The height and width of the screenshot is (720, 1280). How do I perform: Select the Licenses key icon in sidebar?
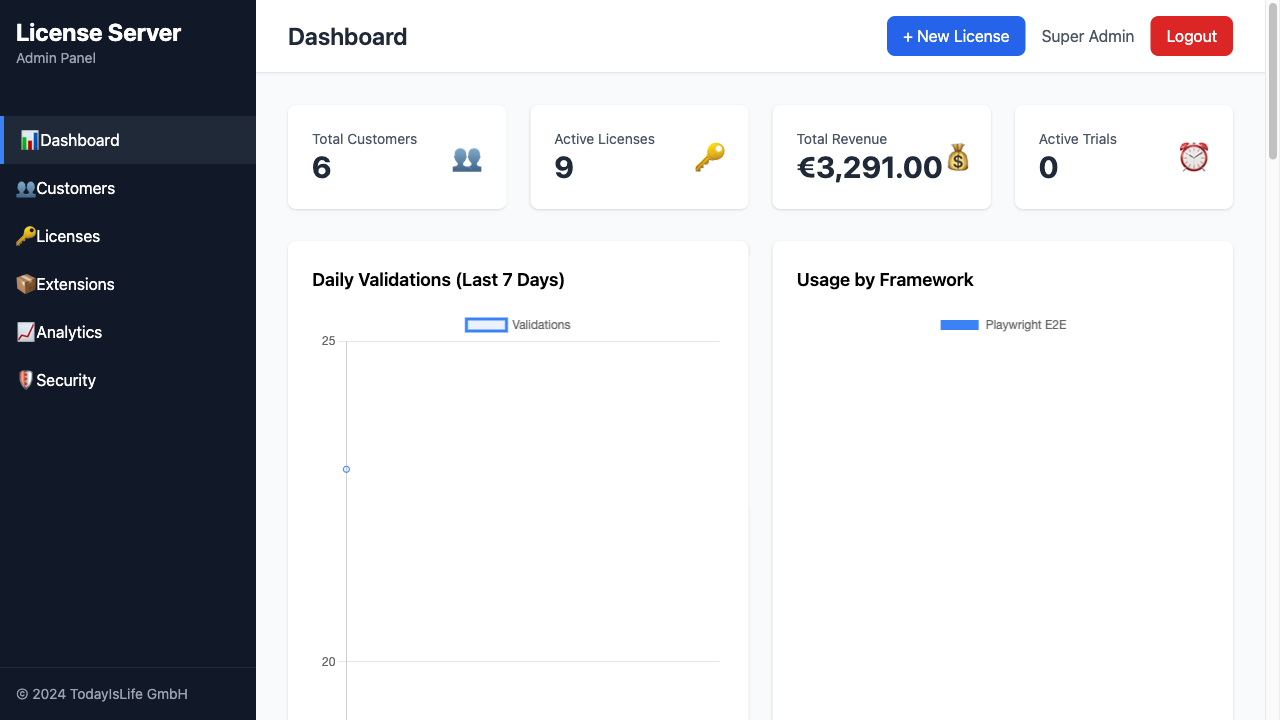click(x=27, y=236)
